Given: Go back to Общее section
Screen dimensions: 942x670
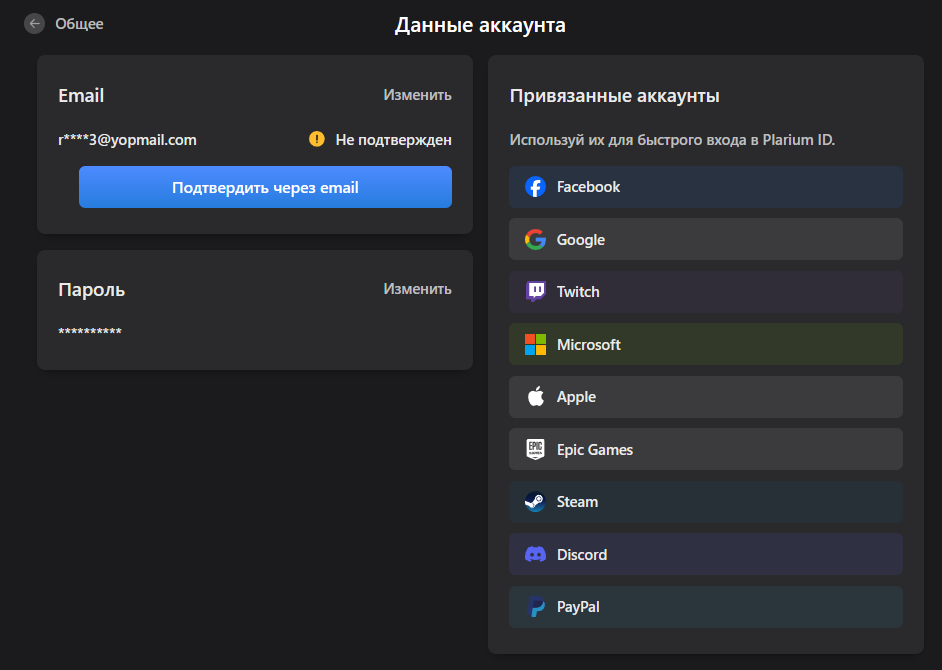Looking at the screenshot, I should click(x=79, y=24).
